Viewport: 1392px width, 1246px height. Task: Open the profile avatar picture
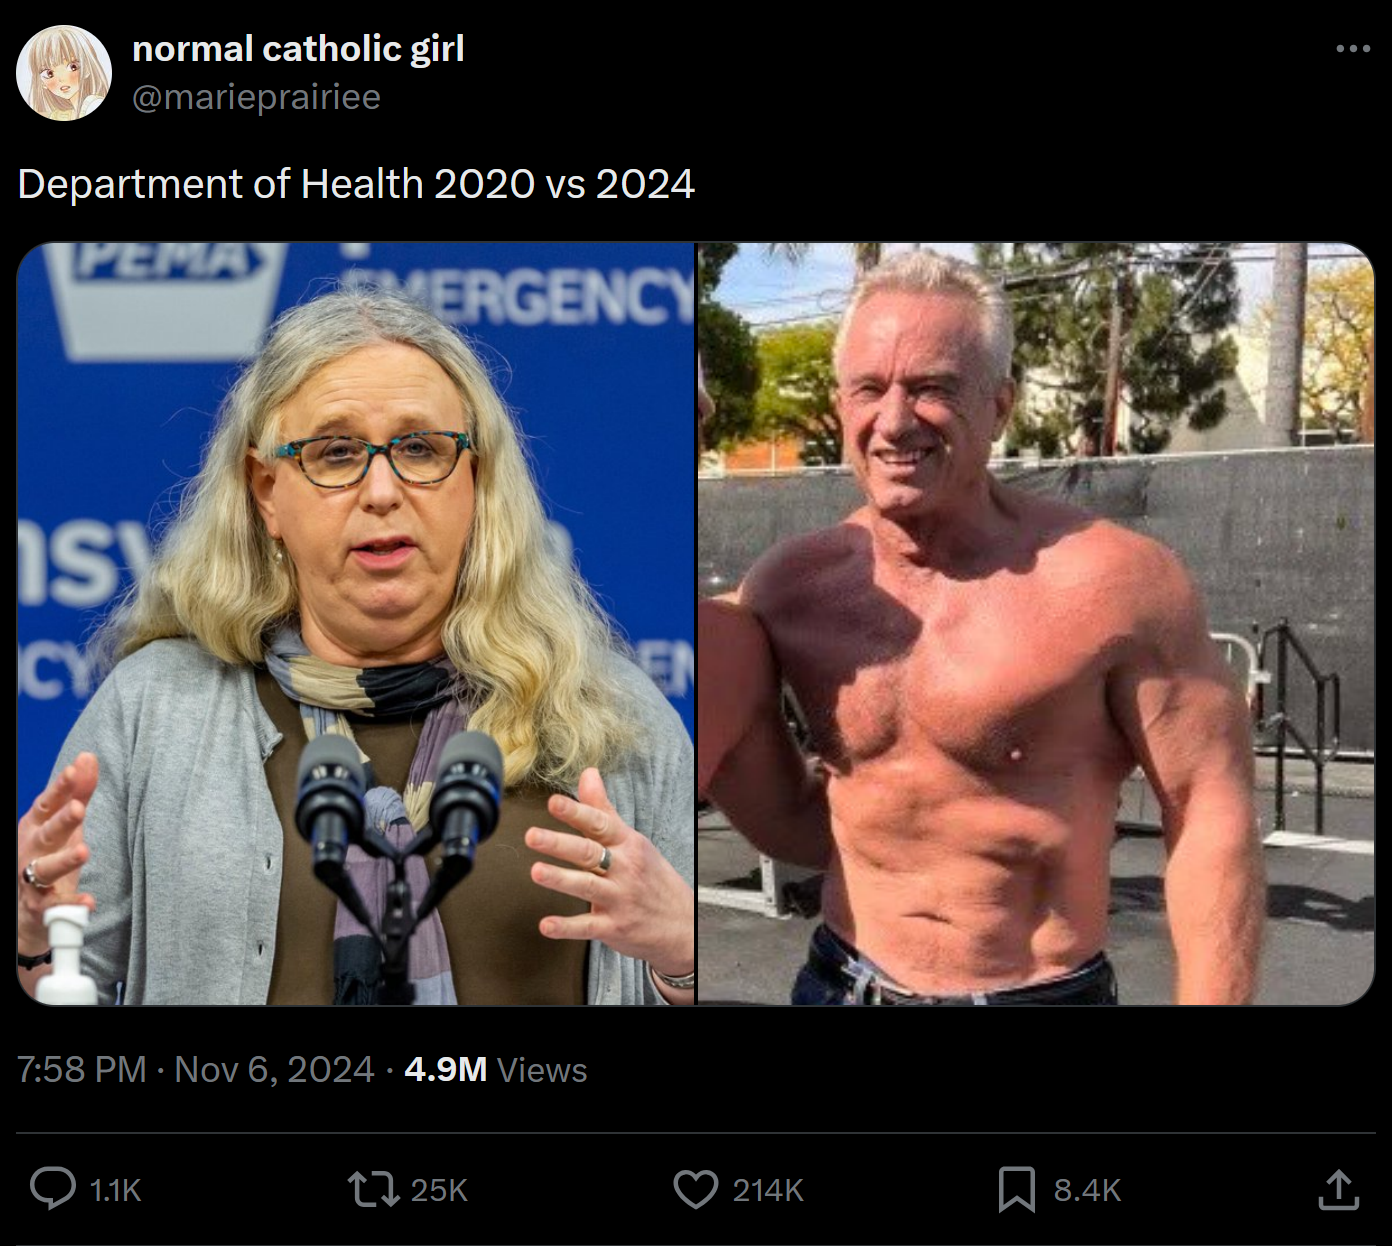(x=64, y=73)
